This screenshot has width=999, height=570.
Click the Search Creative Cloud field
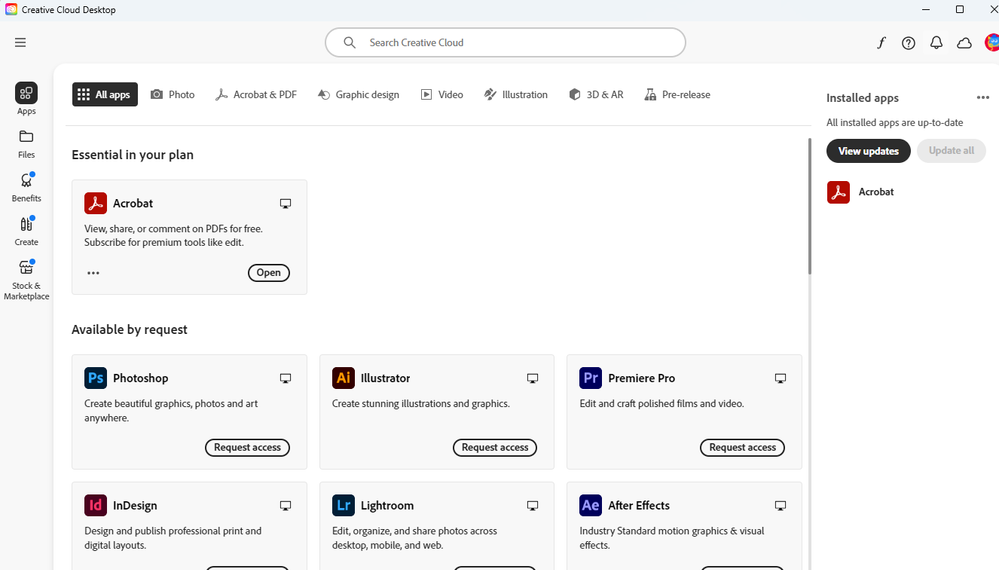pos(505,43)
